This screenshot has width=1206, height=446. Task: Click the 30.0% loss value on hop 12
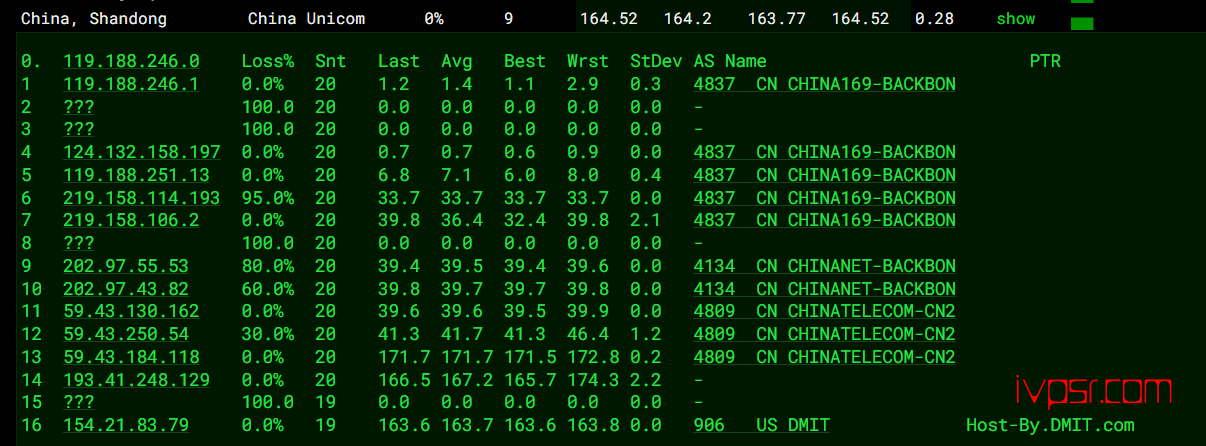coord(268,334)
